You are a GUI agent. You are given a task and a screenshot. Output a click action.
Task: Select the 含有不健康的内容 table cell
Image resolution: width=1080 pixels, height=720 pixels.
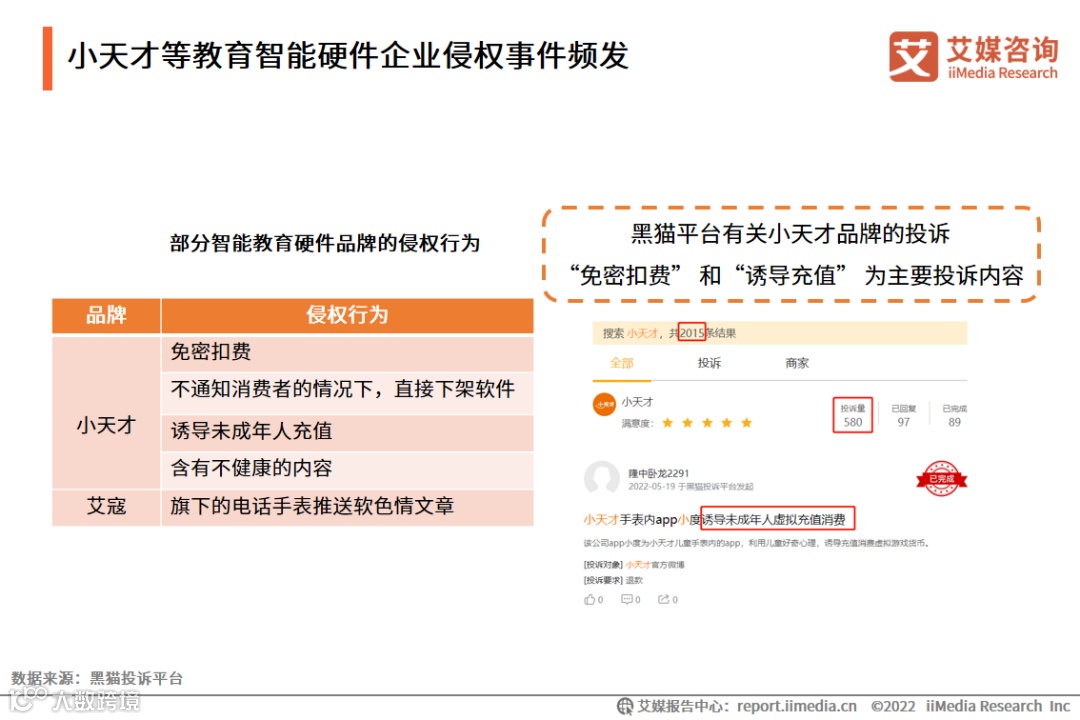tap(347, 470)
